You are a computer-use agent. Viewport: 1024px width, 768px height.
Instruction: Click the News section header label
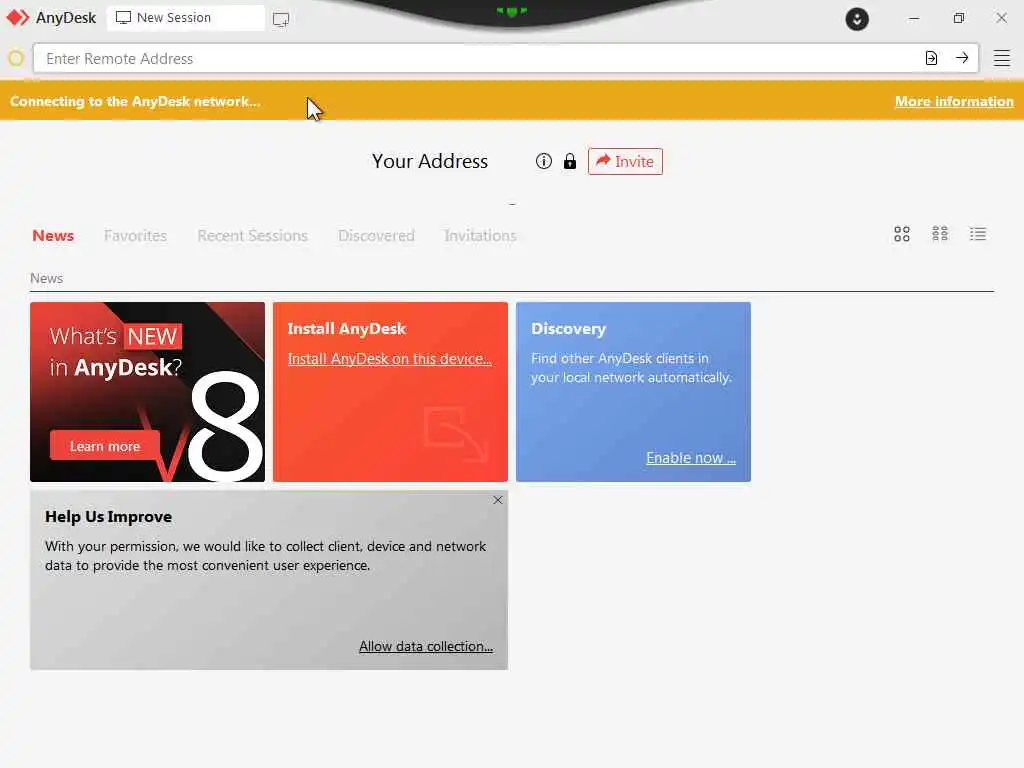click(46, 278)
